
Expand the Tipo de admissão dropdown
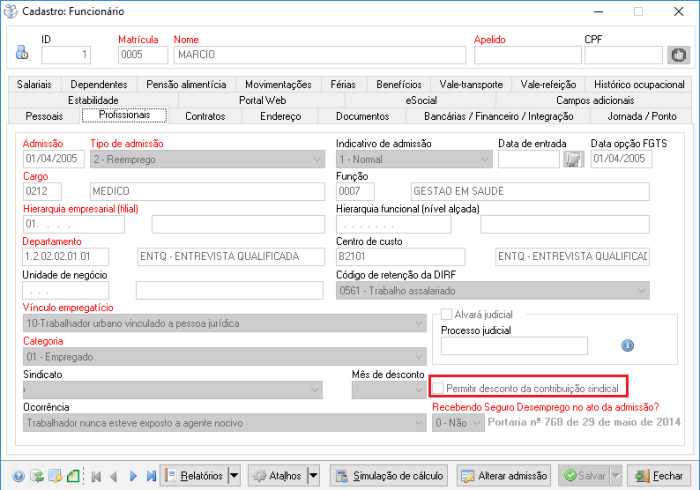[316, 159]
